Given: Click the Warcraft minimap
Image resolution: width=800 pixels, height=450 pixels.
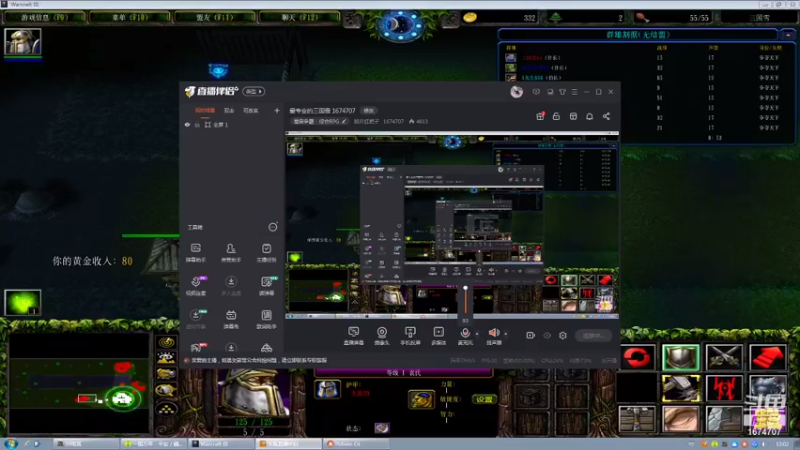Looking at the screenshot, I should (x=79, y=384).
